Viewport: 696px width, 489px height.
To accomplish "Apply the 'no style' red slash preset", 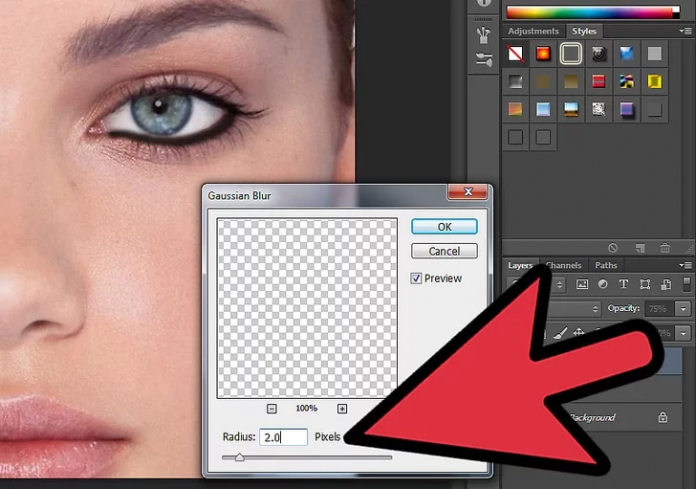I will click(515, 54).
